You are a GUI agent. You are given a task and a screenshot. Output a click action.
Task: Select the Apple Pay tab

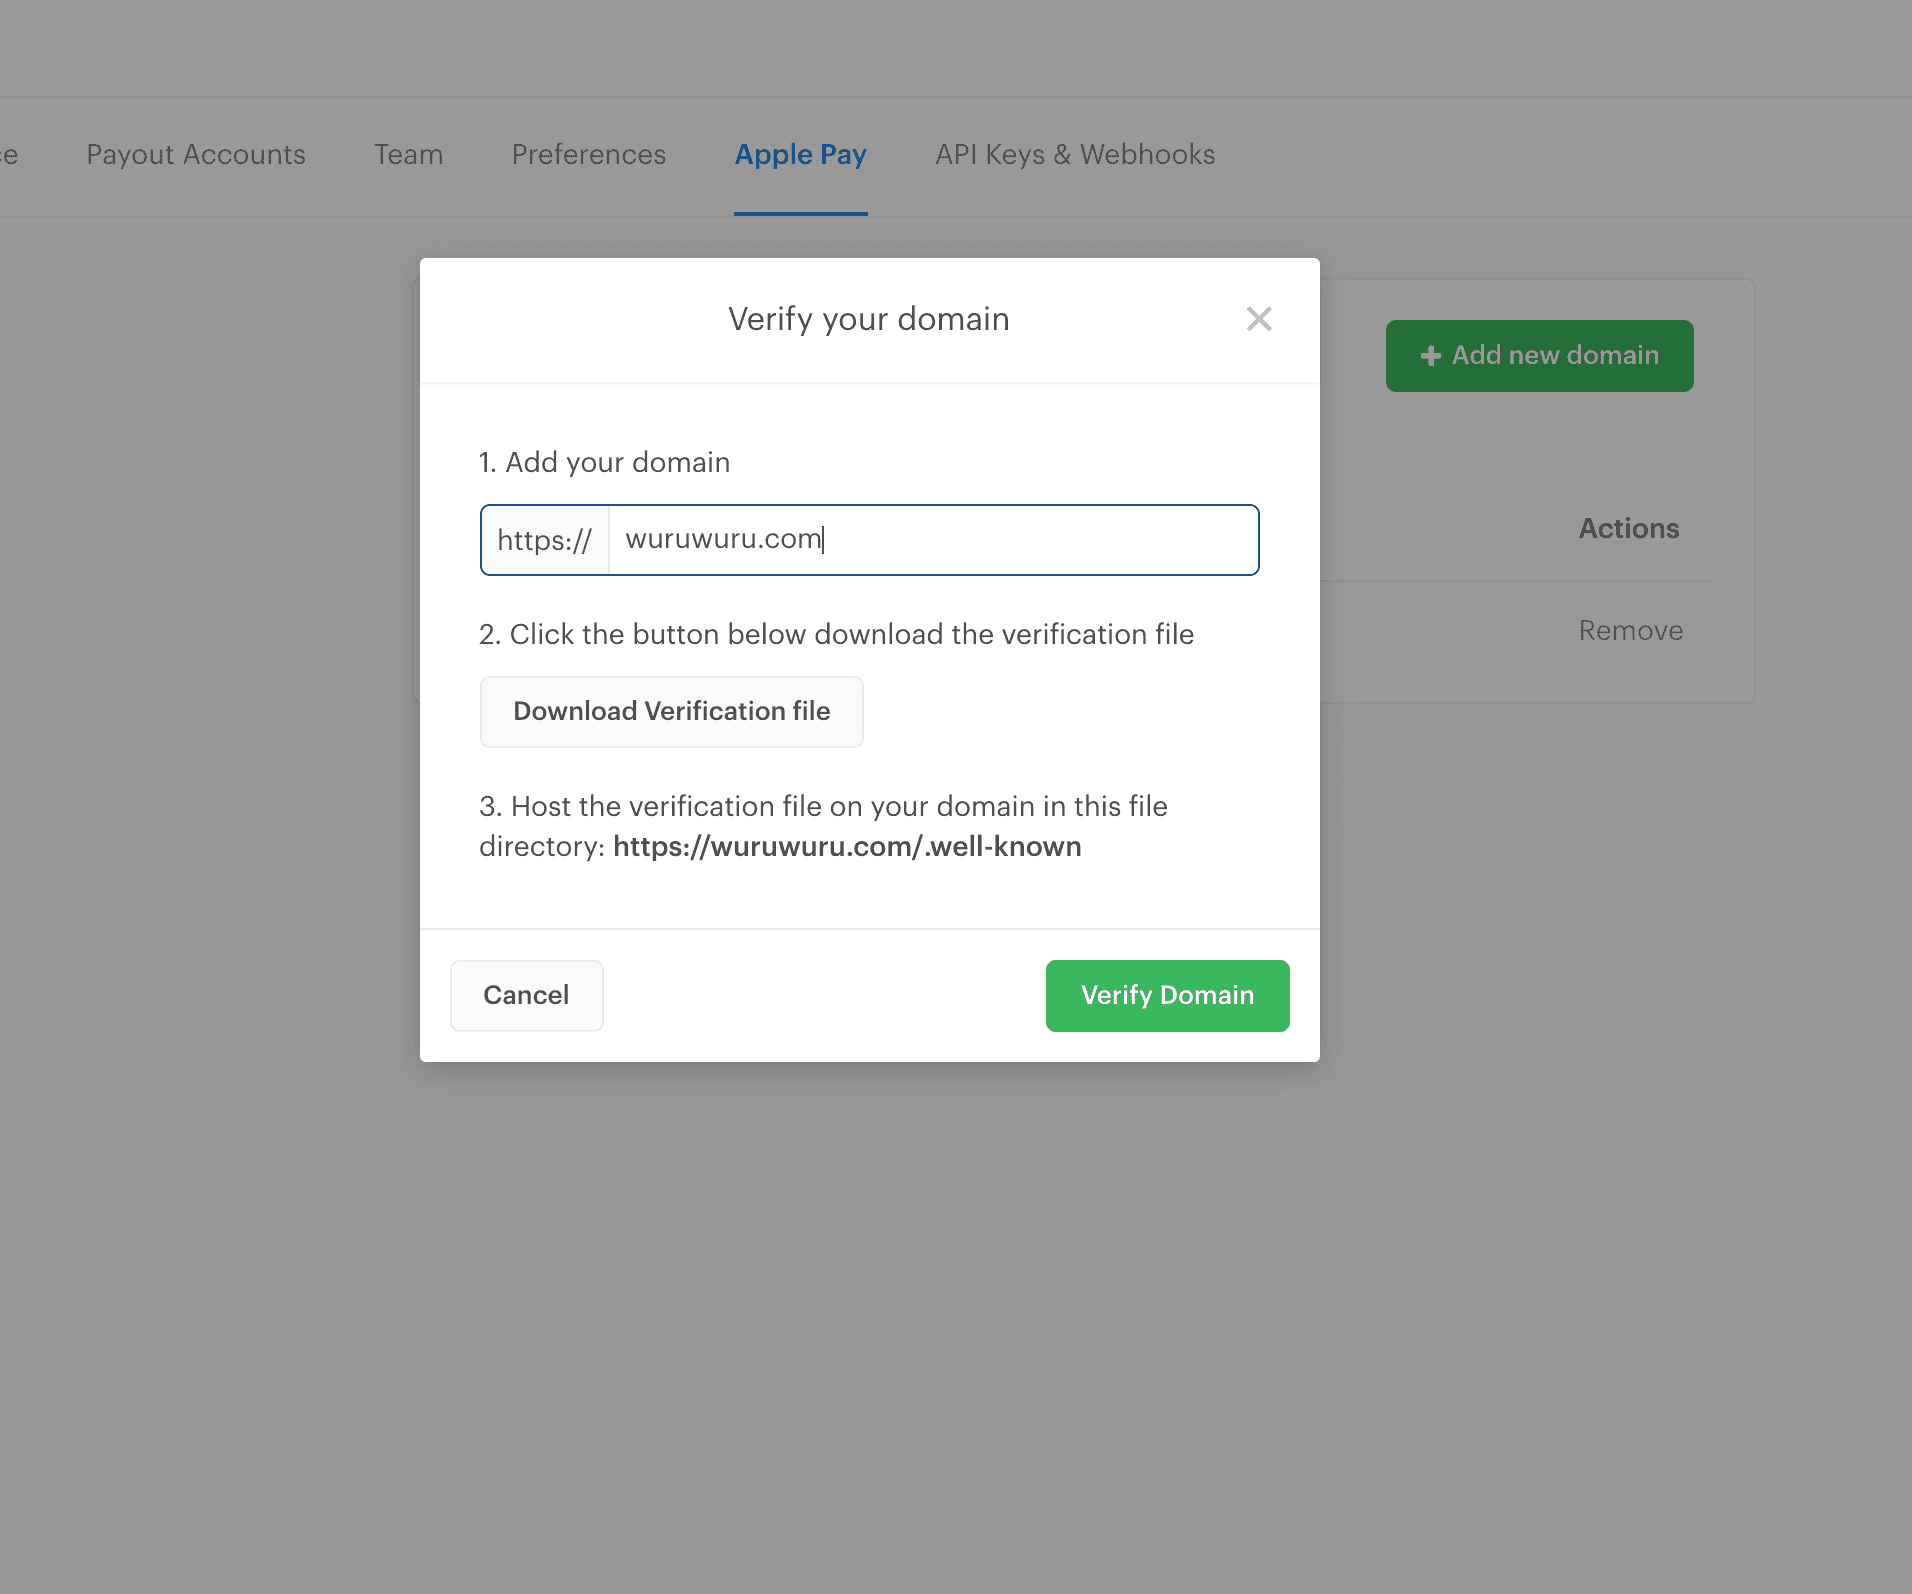pyautogui.click(x=800, y=155)
